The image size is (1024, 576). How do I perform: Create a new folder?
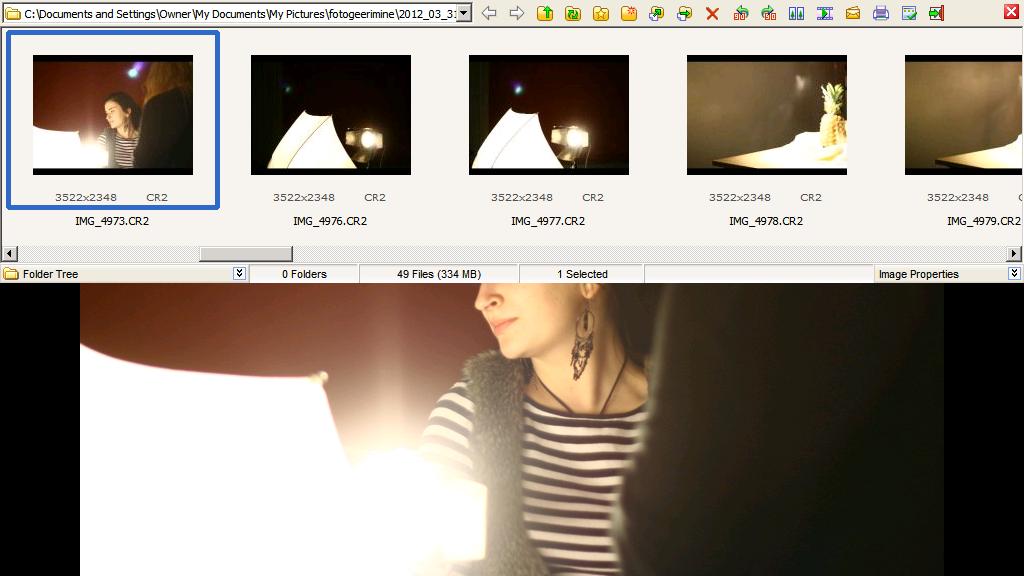(x=629, y=13)
